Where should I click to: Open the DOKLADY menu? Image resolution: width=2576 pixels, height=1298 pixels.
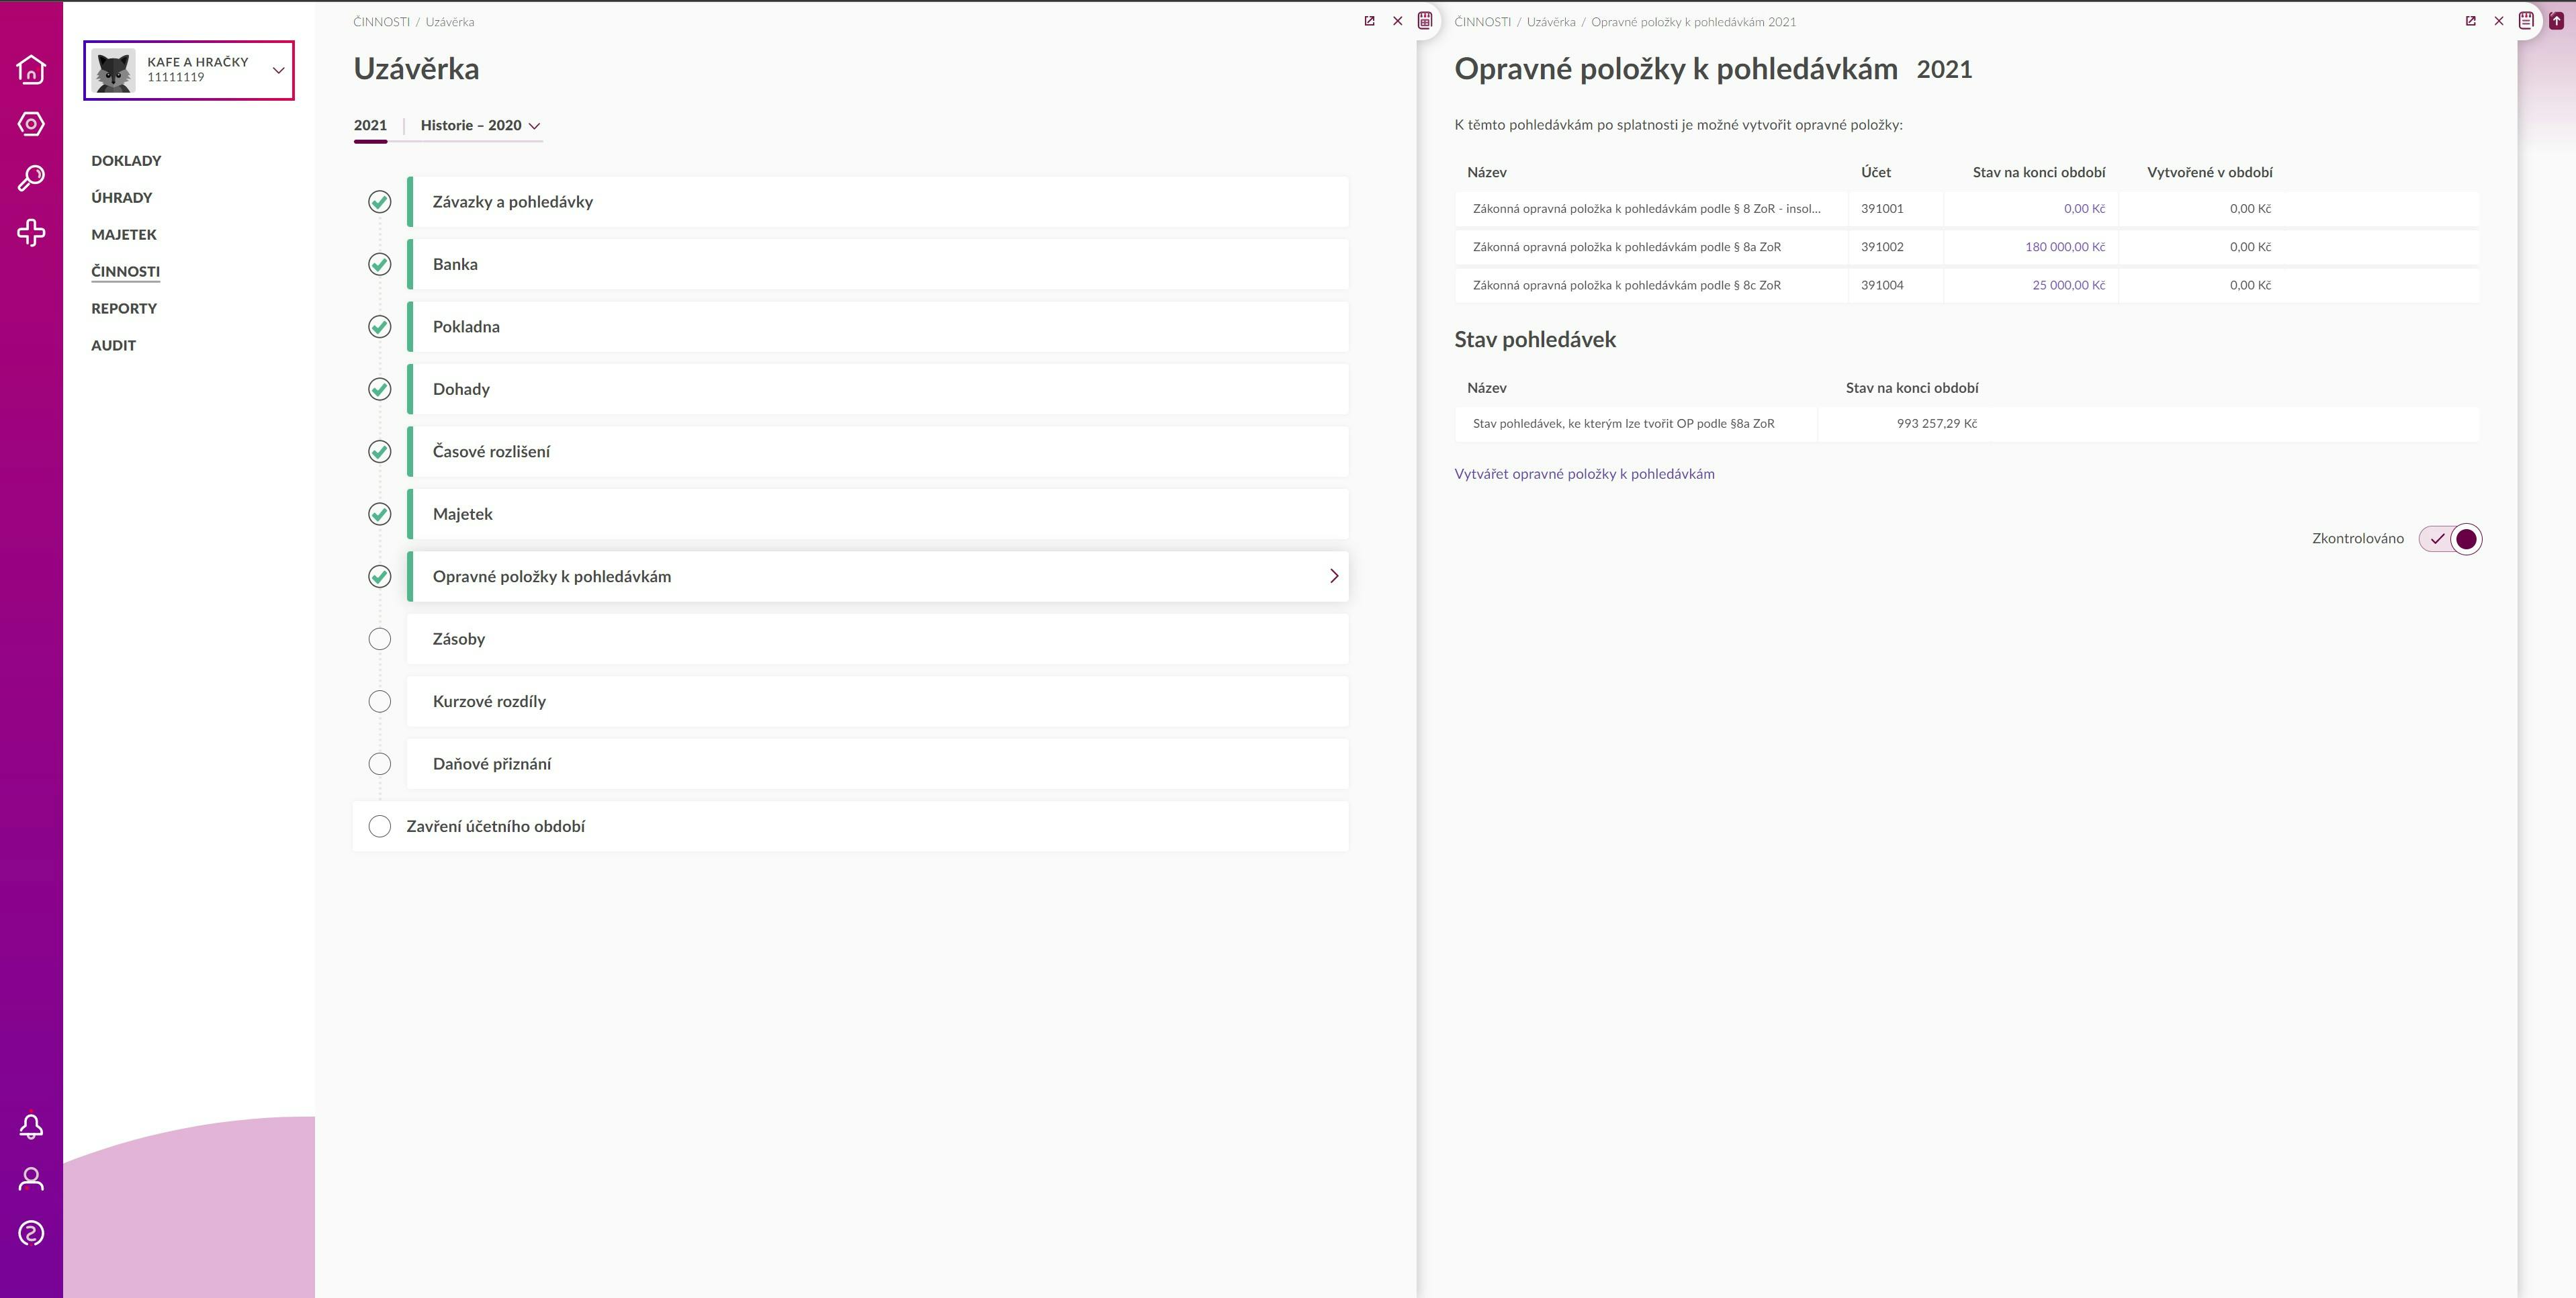126,161
